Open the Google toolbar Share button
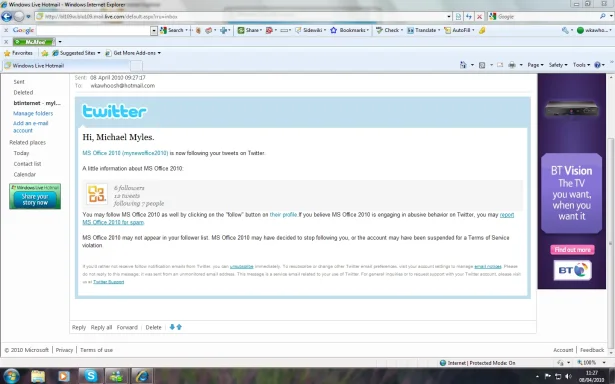This screenshot has width=615, height=384. click(x=249, y=30)
